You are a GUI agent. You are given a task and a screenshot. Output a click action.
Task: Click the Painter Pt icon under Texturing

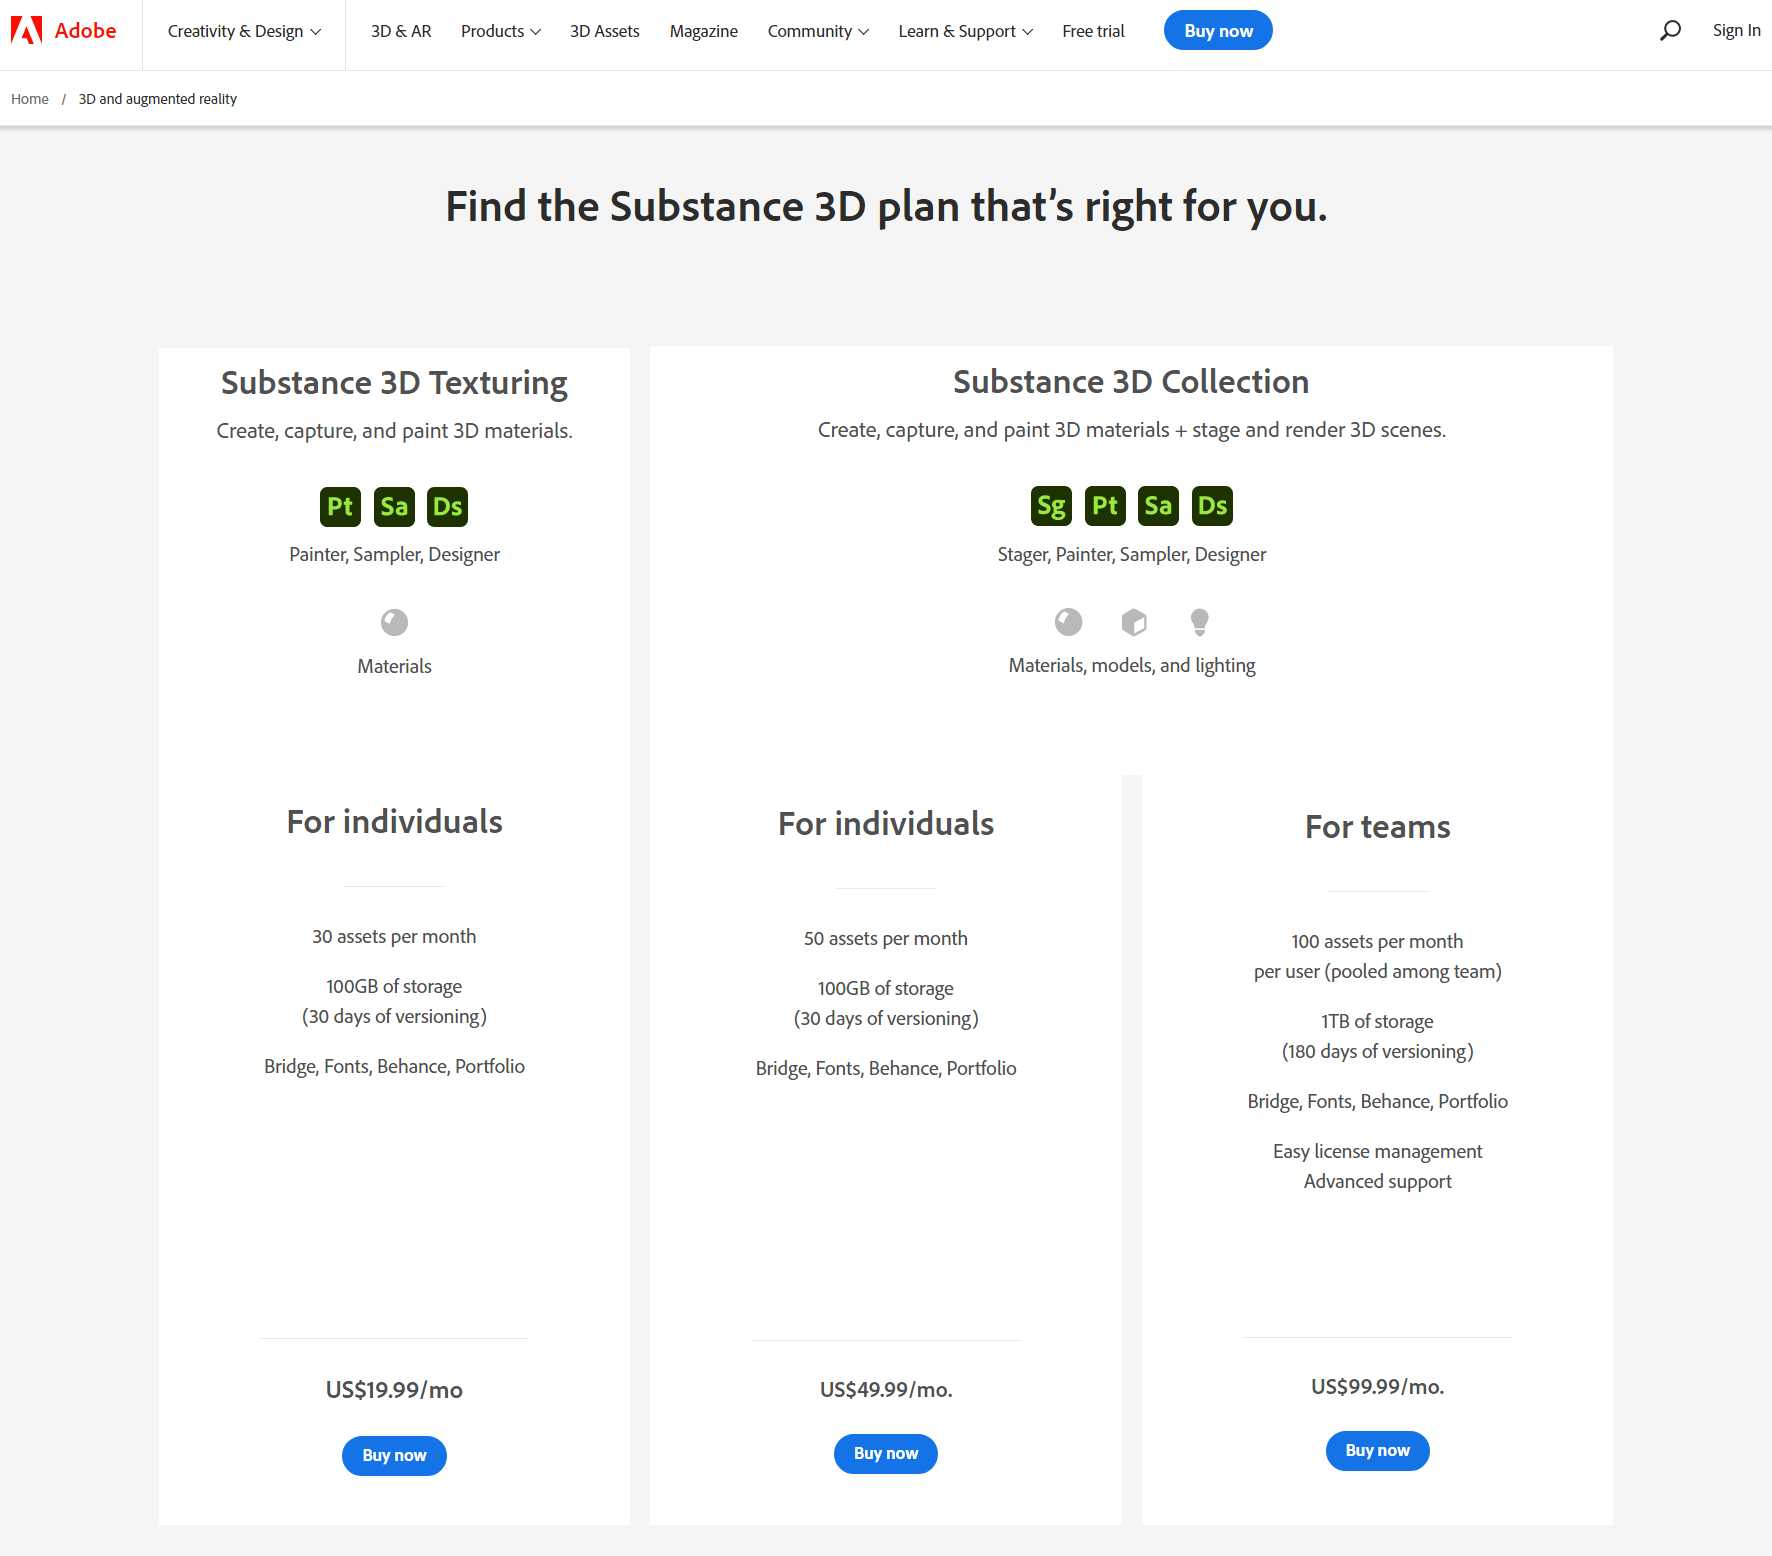(x=340, y=507)
